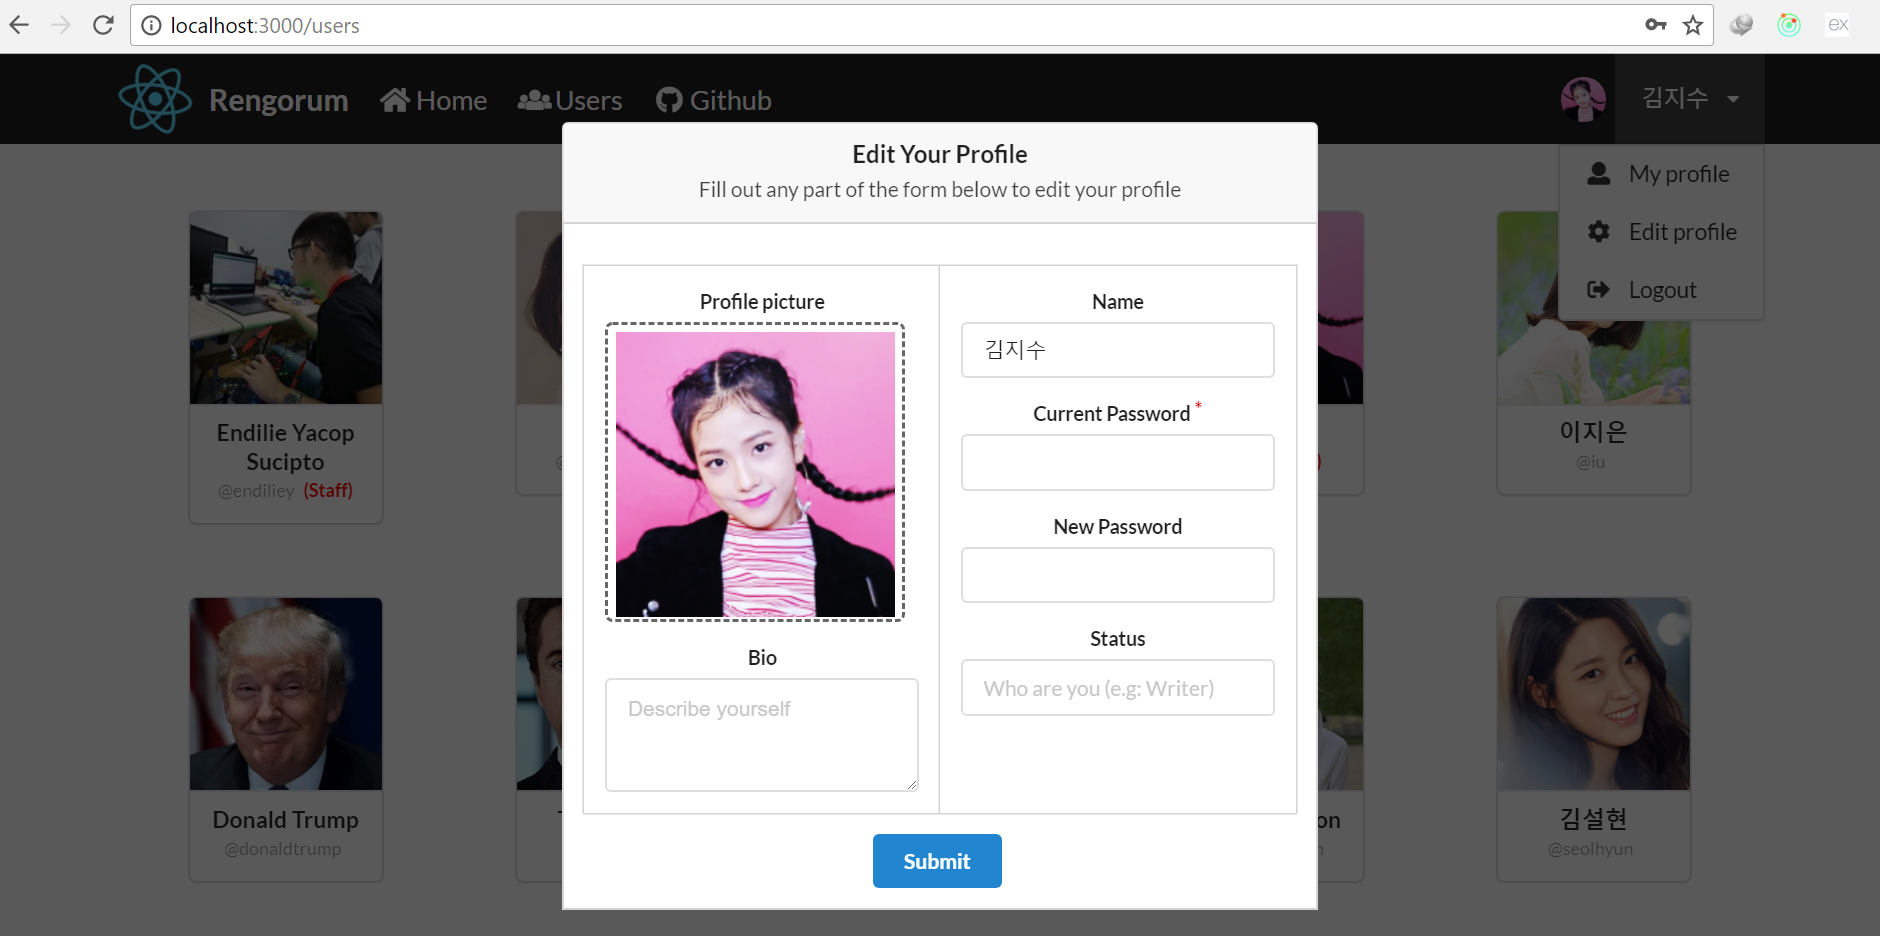Image resolution: width=1880 pixels, height=936 pixels.
Task: Click the 'ex' extension icon
Action: click(x=1838, y=25)
